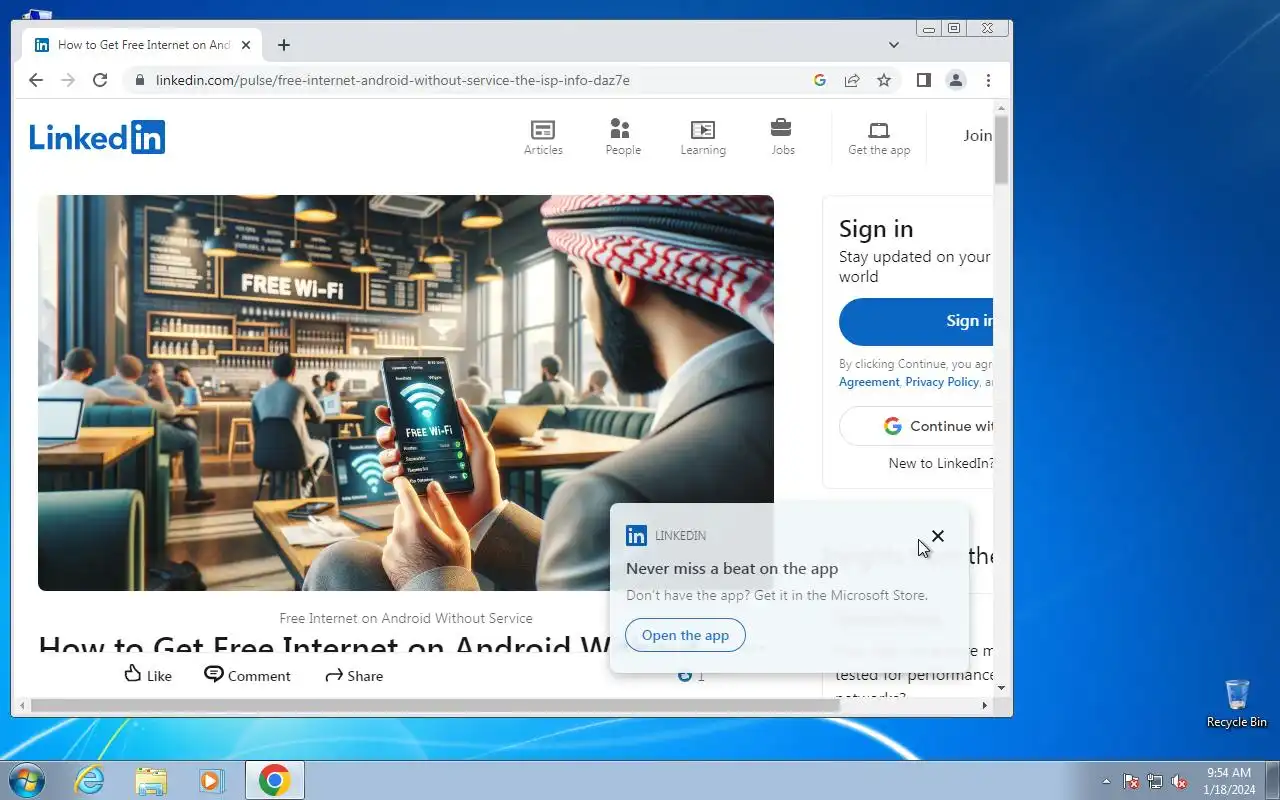Comment on the article
The width and height of the screenshot is (1280, 800).
247,675
